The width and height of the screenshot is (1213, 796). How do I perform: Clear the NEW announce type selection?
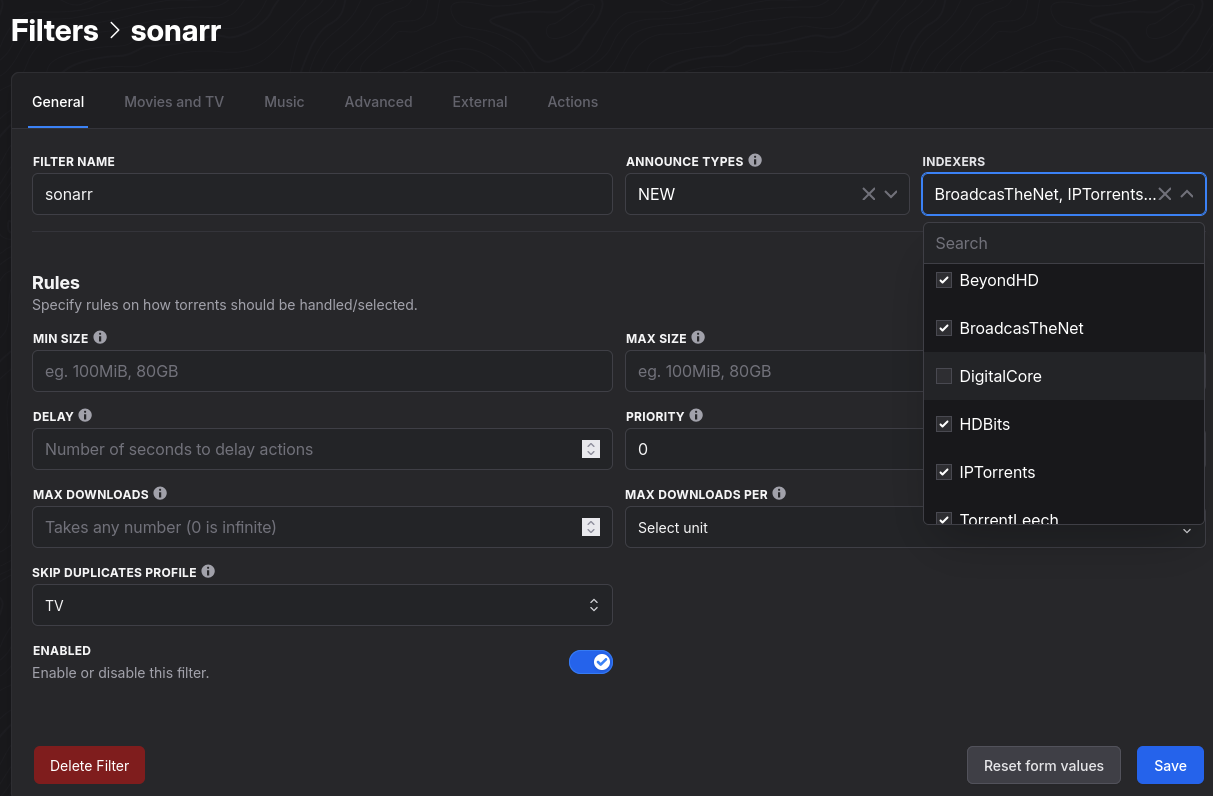pyautogui.click(x=869, y=194)
